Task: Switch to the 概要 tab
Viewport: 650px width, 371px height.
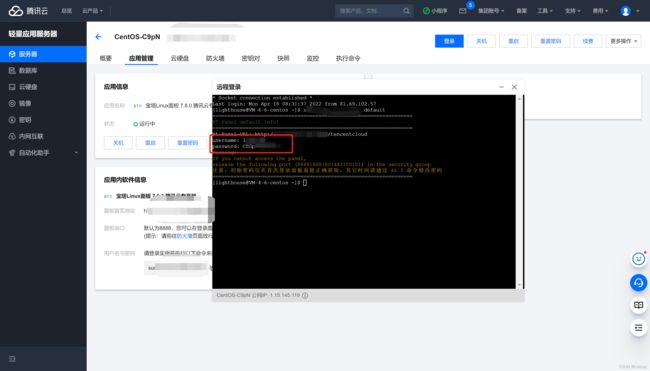Action: coord(106,58)
